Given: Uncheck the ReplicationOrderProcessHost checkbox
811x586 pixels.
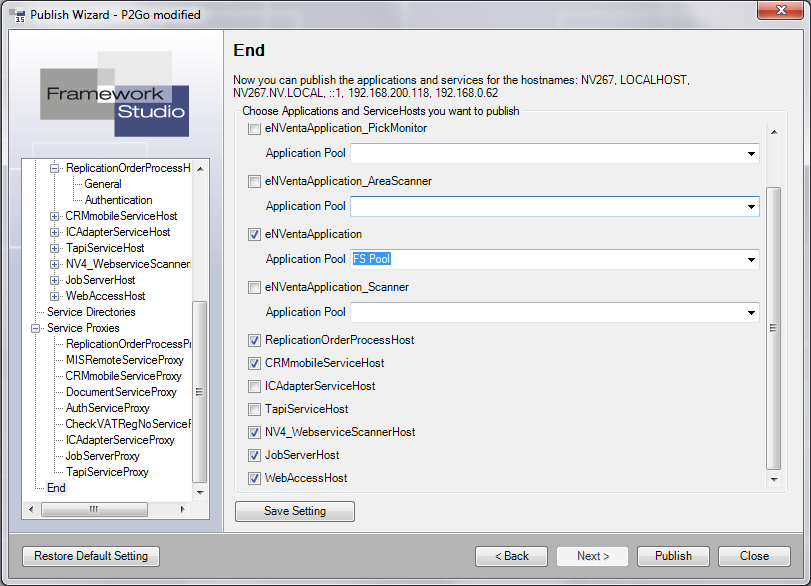Looking at the screenshot, I should pos(254,340).
